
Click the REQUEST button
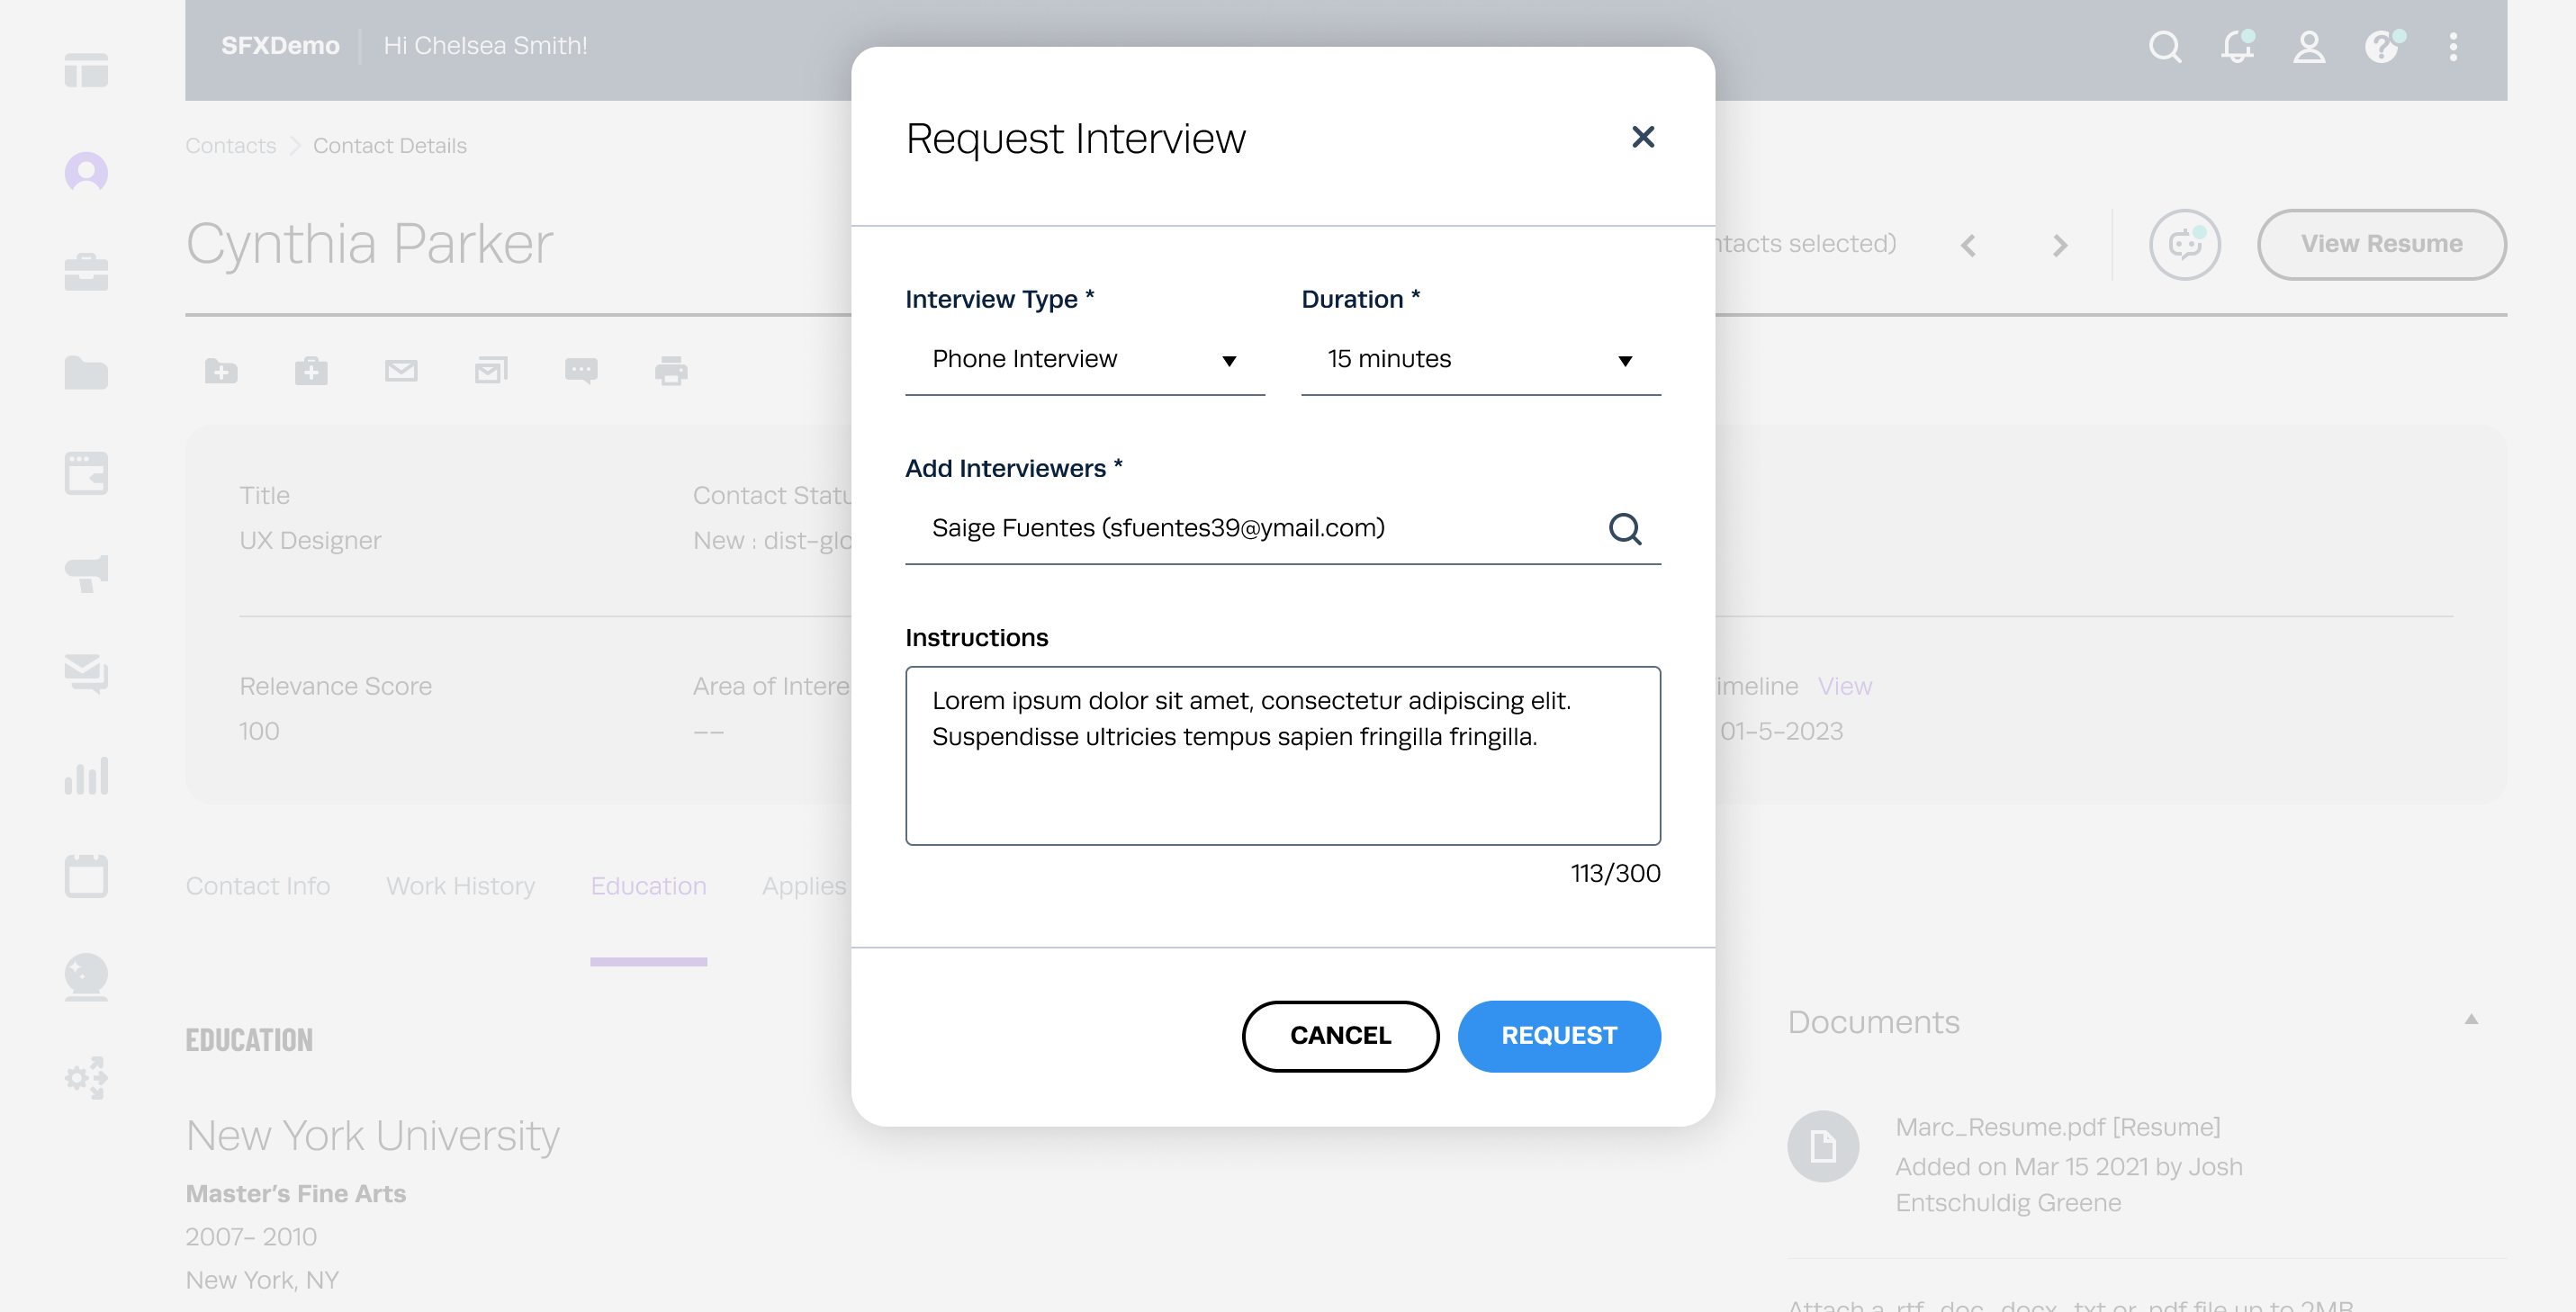pyautogui.click(x=1558, y=1036)
